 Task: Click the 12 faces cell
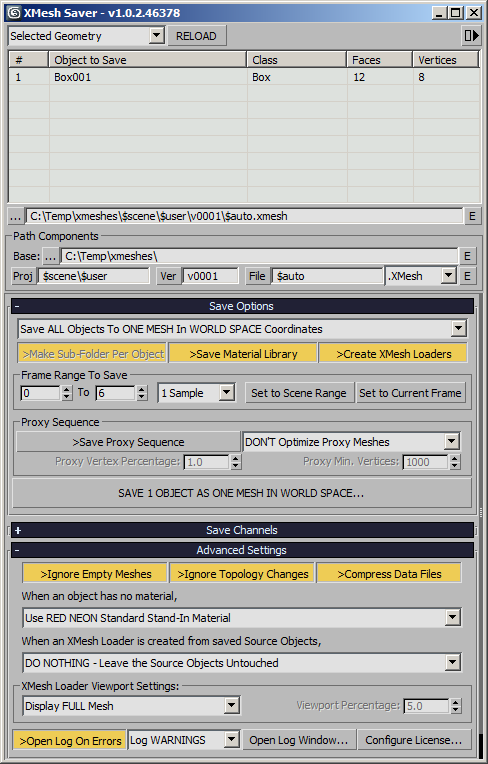(379, 77)
